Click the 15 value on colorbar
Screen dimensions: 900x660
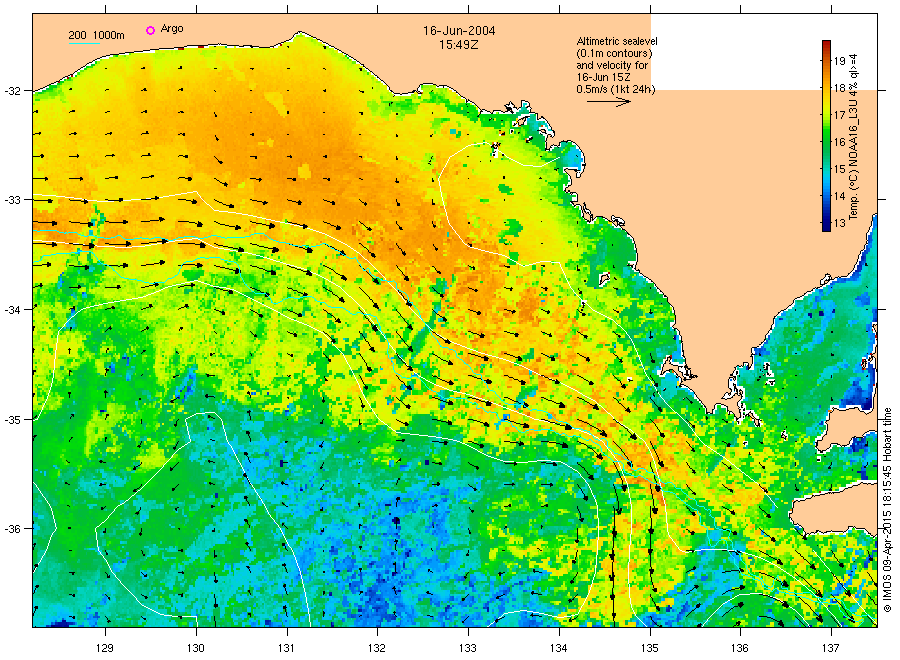(839, 169)
